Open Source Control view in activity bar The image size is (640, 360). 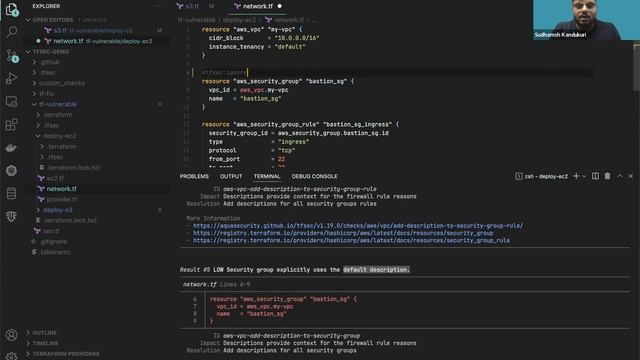click(11, 56)
